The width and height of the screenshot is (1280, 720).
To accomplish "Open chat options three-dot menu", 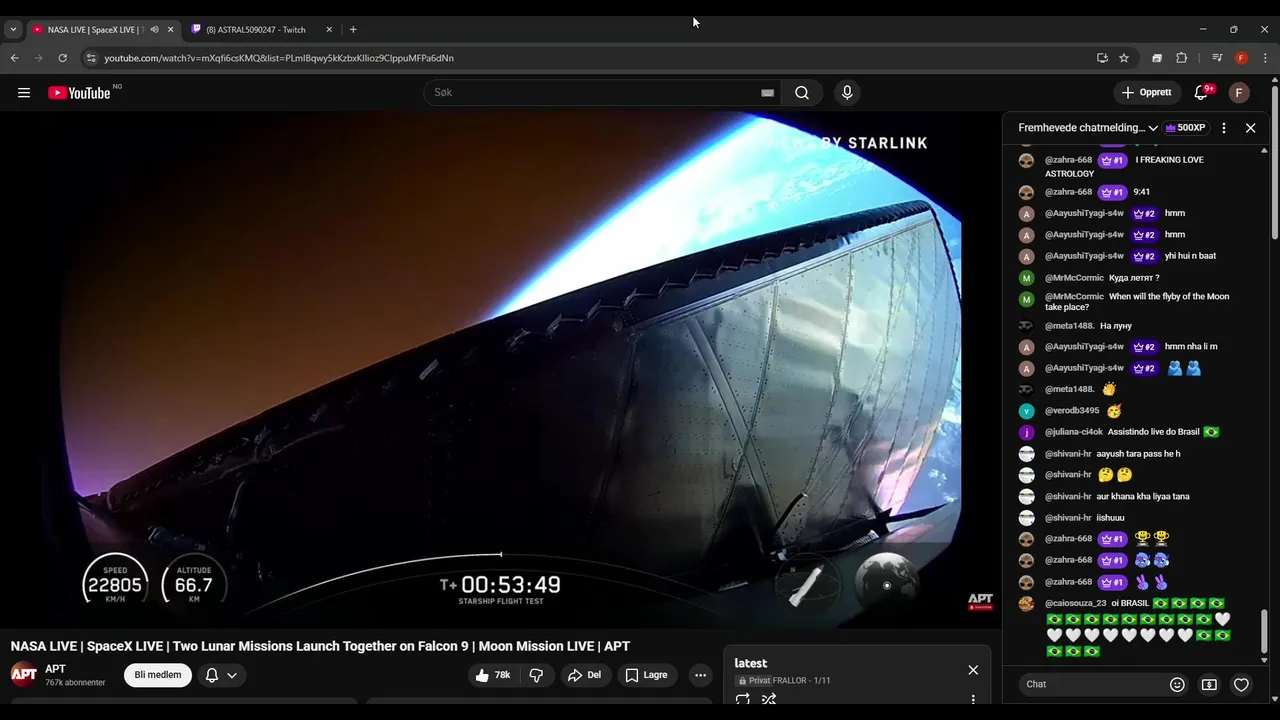I will pyautogui.click(x=1223, y=128).
